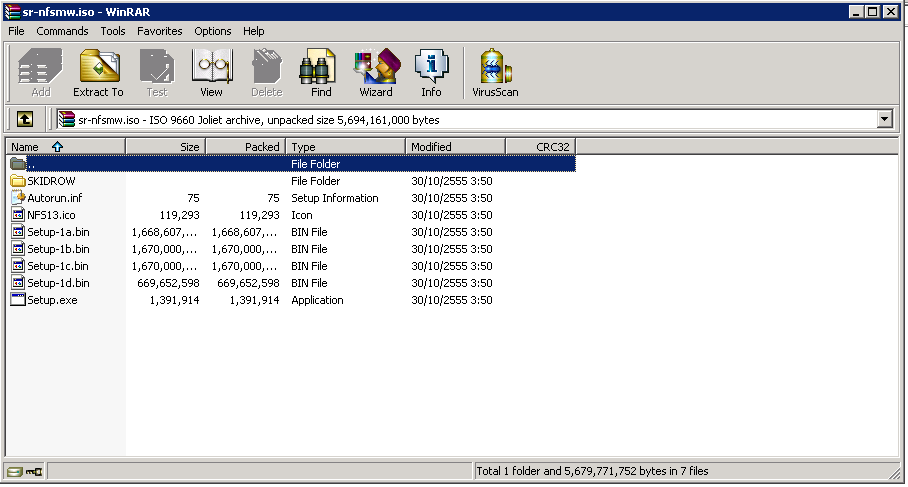Image resolution: width=908 pixels, height=487 pixels.
Task: Open the Help menu
Action: pos(254,31)
